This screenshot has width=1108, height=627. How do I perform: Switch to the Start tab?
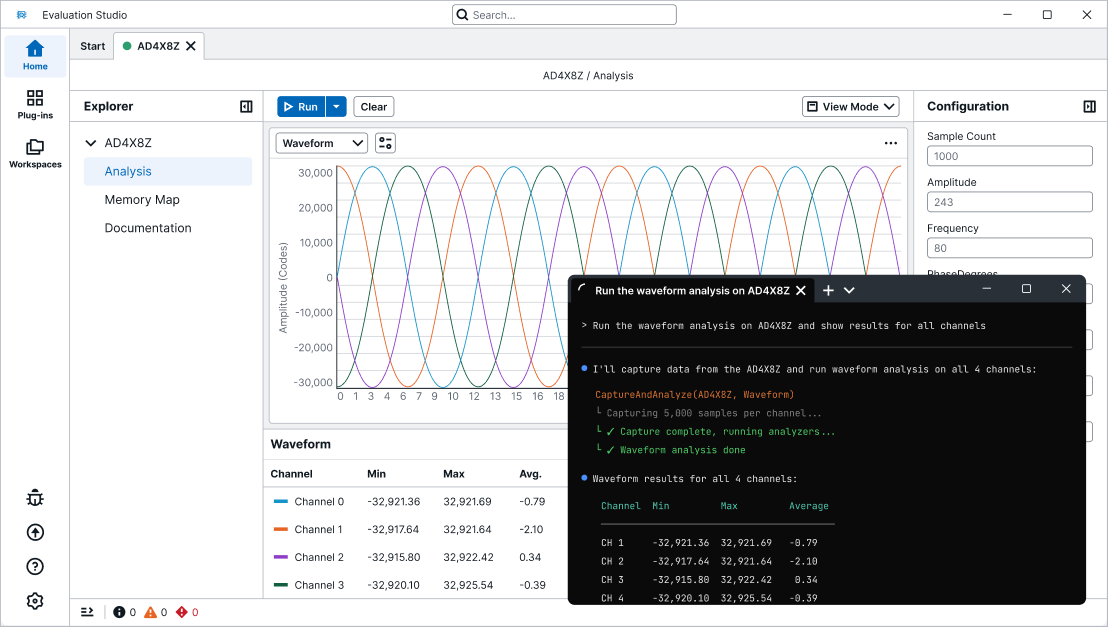(93, 46)
